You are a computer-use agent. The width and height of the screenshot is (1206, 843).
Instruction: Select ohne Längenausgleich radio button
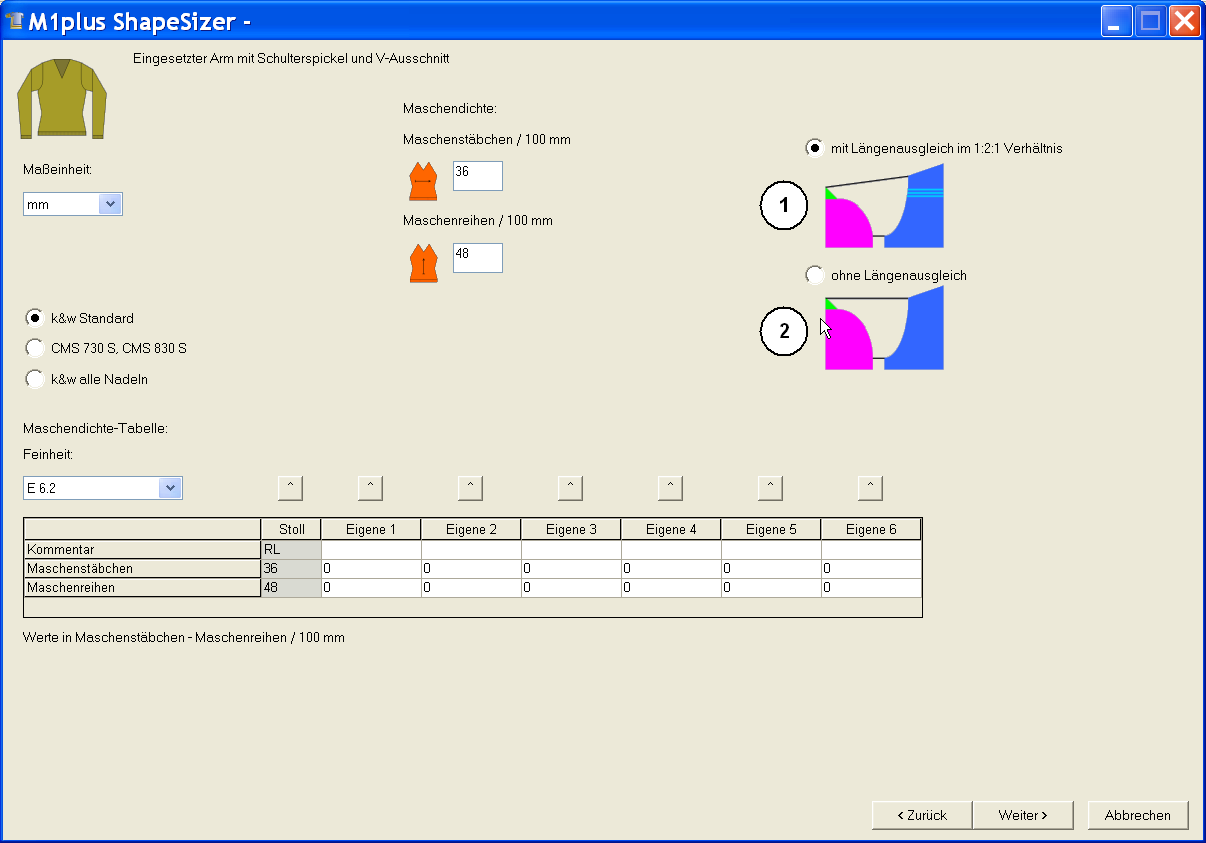coord(815,275)
